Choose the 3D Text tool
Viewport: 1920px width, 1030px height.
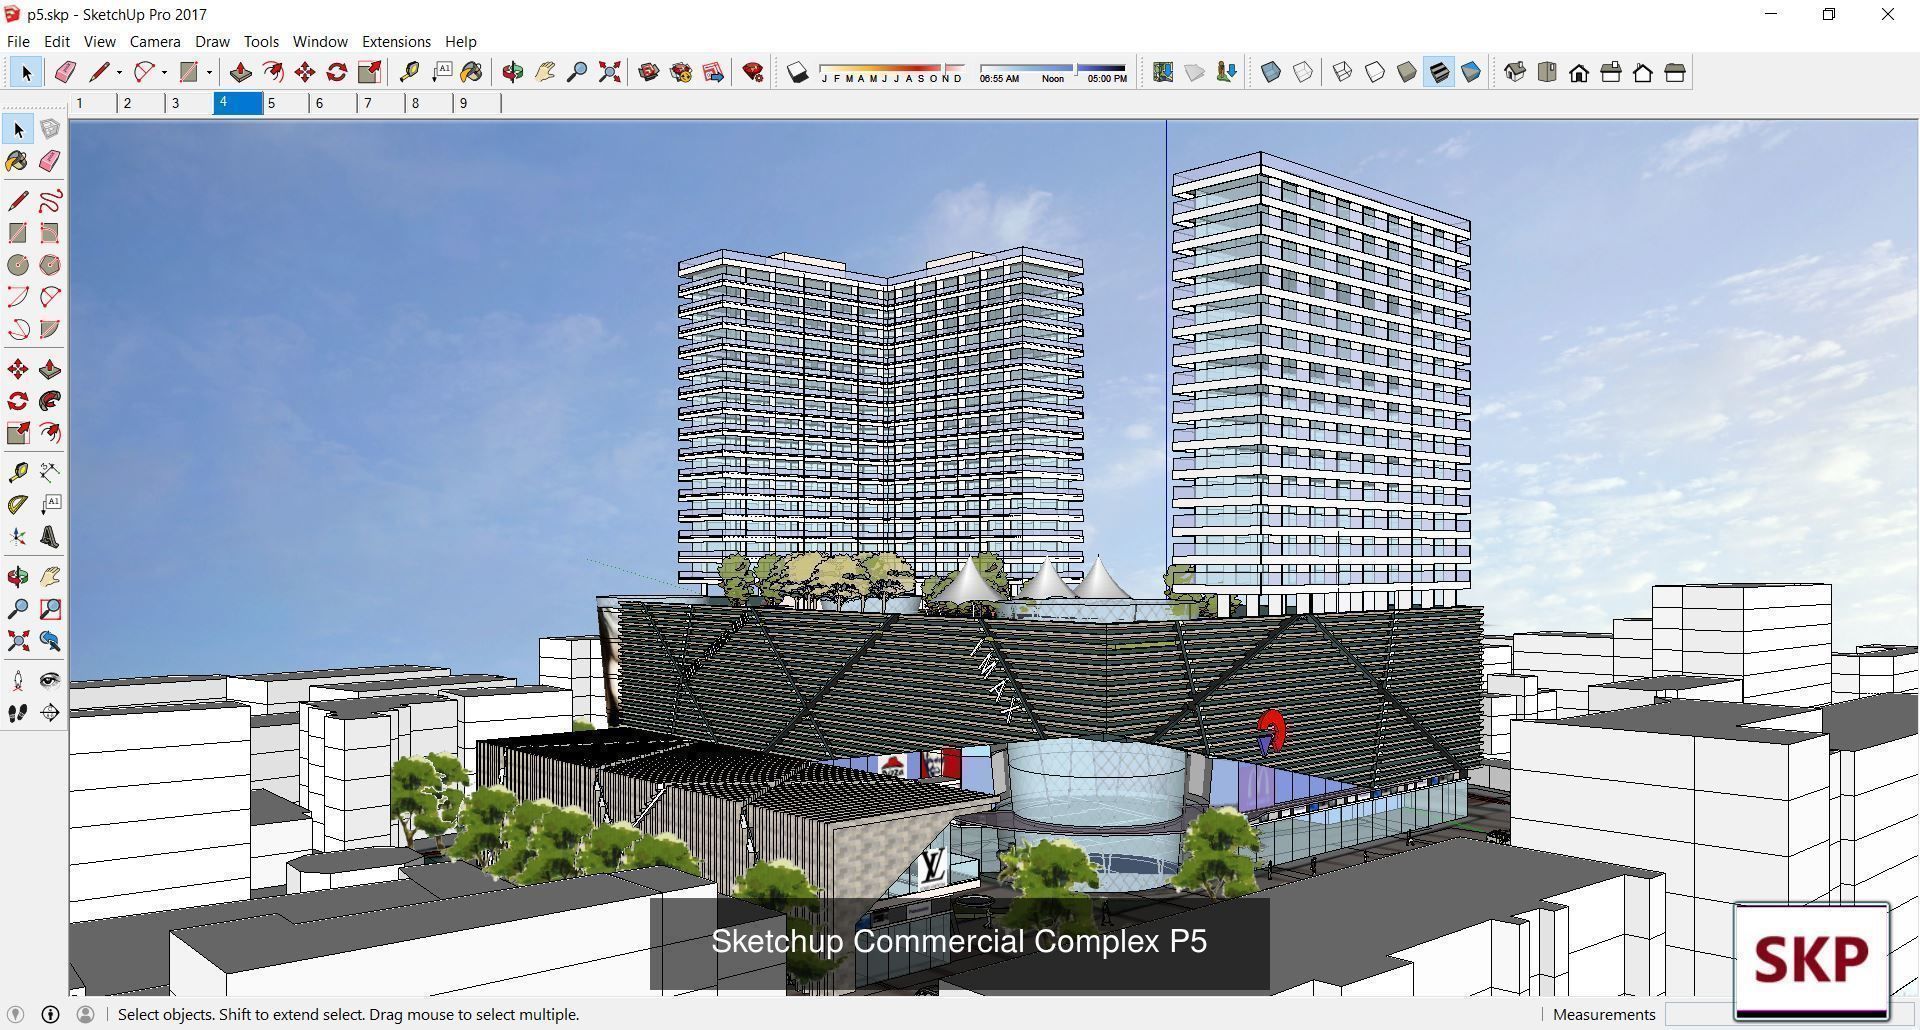pos(50,537)
